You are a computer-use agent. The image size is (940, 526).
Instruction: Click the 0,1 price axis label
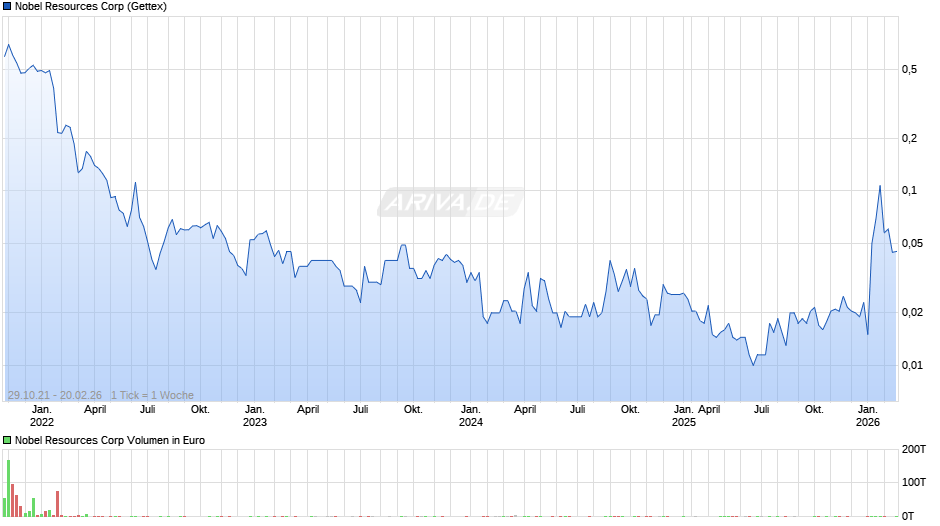pyautogui.click(x=909, y=191)
